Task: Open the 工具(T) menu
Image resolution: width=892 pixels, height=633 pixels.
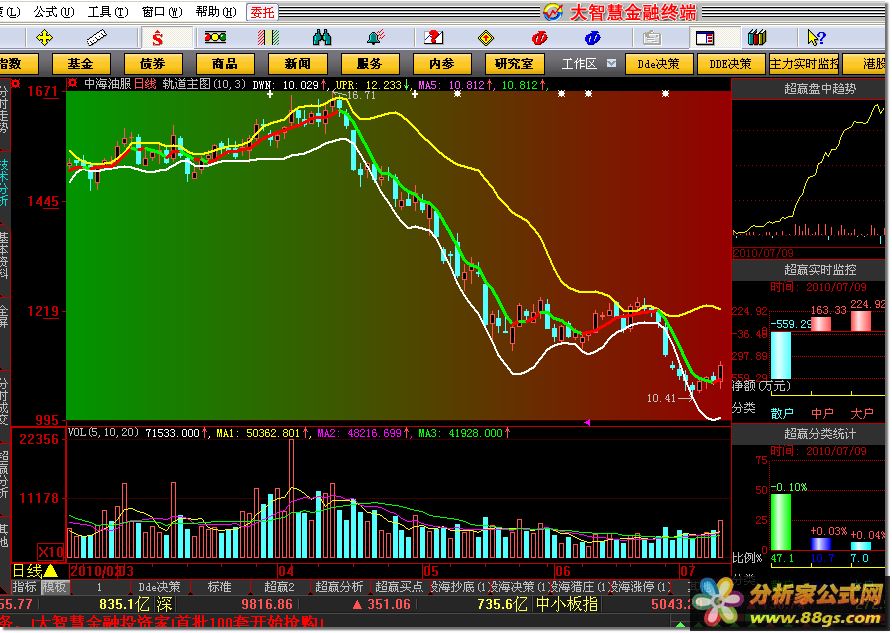Action: 108,11
